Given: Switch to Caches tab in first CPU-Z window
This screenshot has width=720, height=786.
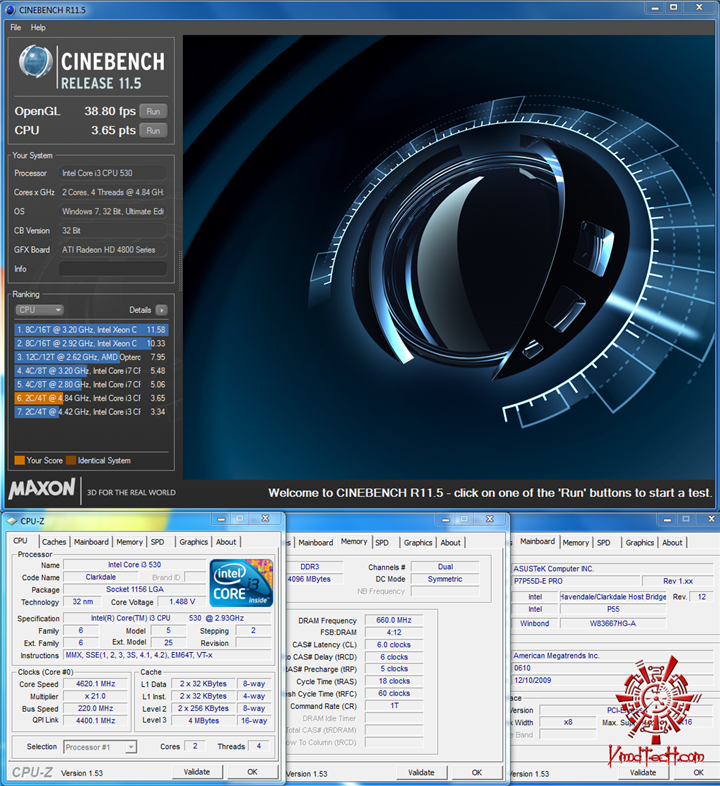Looking at the screenshot, I should (x=54, y=542).
